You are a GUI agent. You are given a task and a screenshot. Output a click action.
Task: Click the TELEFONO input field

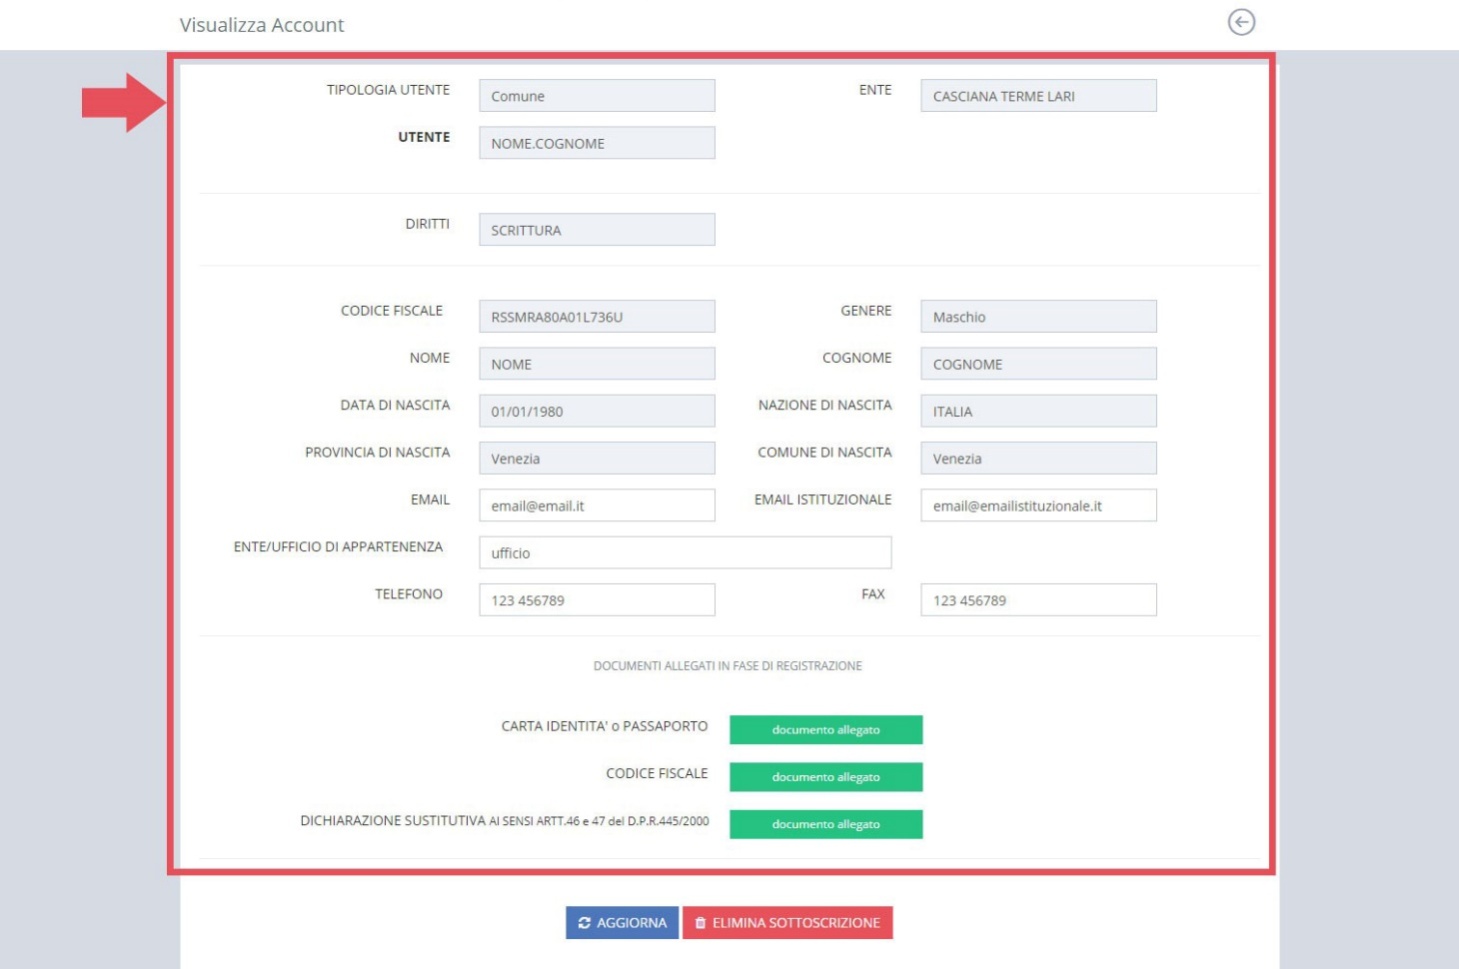(596, 600)
